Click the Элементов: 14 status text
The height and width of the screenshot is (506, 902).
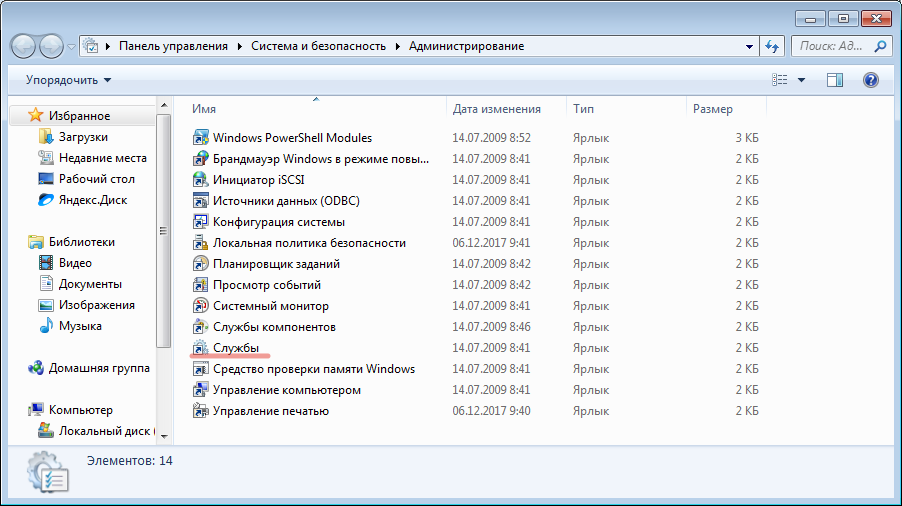pos(129,461)
